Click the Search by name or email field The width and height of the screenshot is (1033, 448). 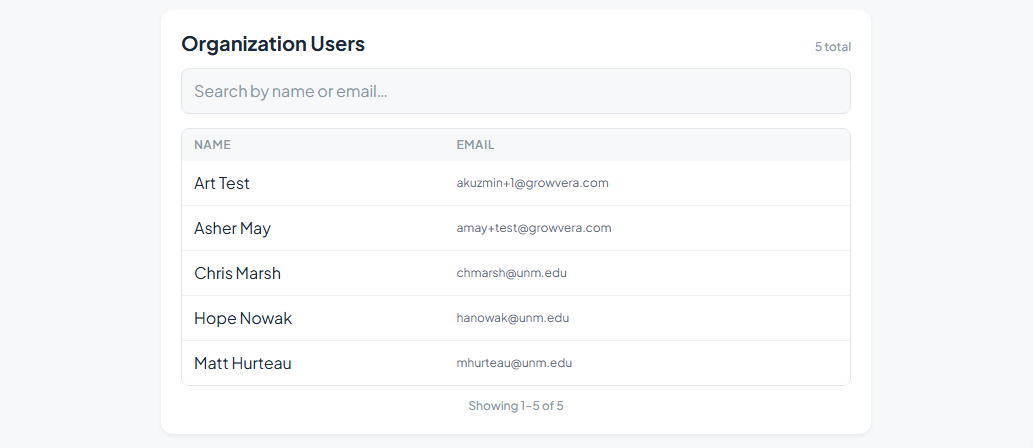point(516,91)
